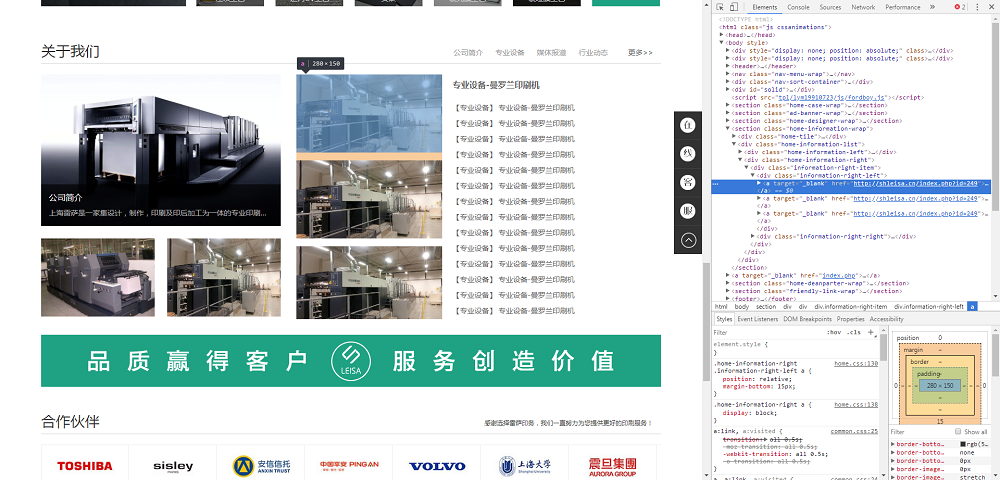This screenshot has height=480, width=1000.
Task: Click the 客 circle in the floating sidebar
Action: 688,182
